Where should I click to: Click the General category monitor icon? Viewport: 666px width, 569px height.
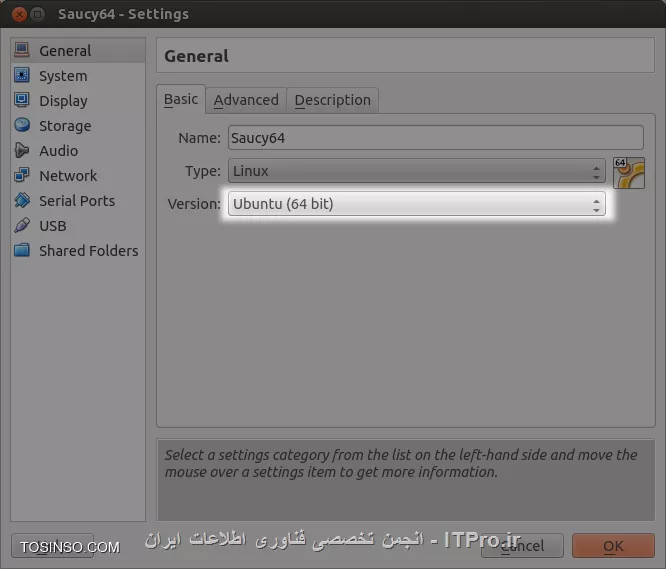coord(22,50)
